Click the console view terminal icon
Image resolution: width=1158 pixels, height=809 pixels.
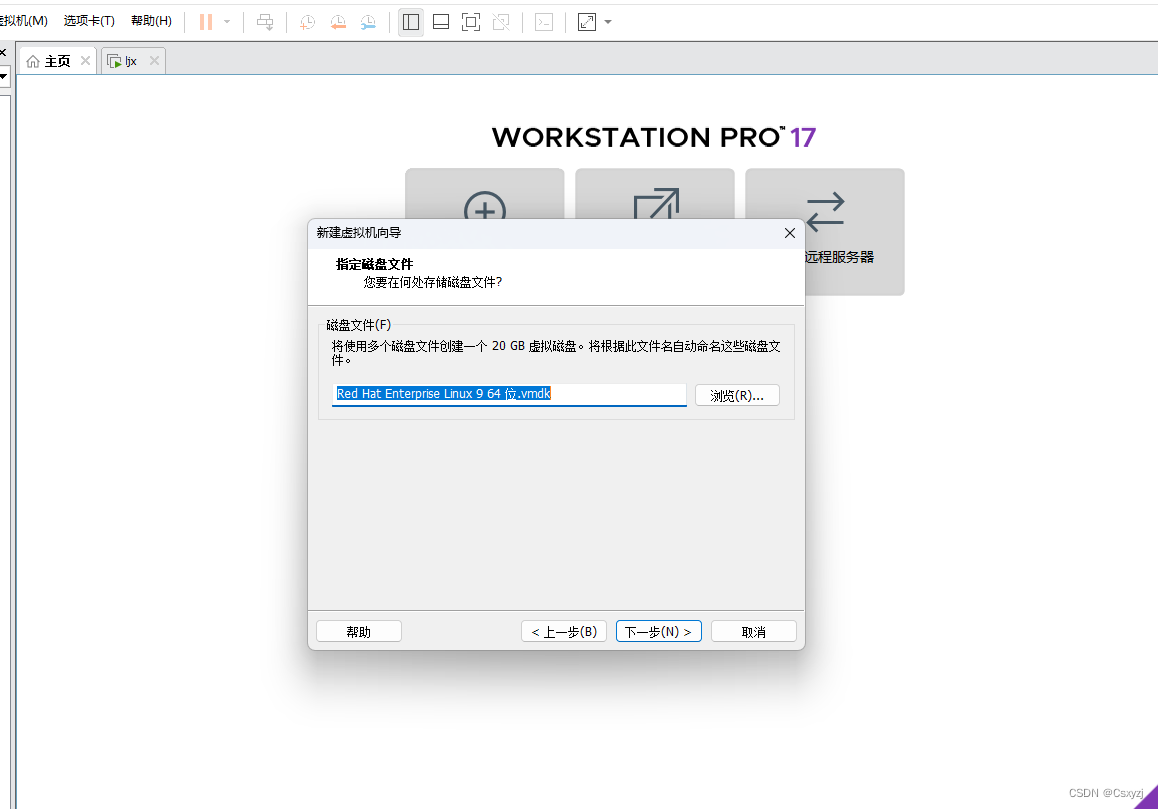pos(544,22)
